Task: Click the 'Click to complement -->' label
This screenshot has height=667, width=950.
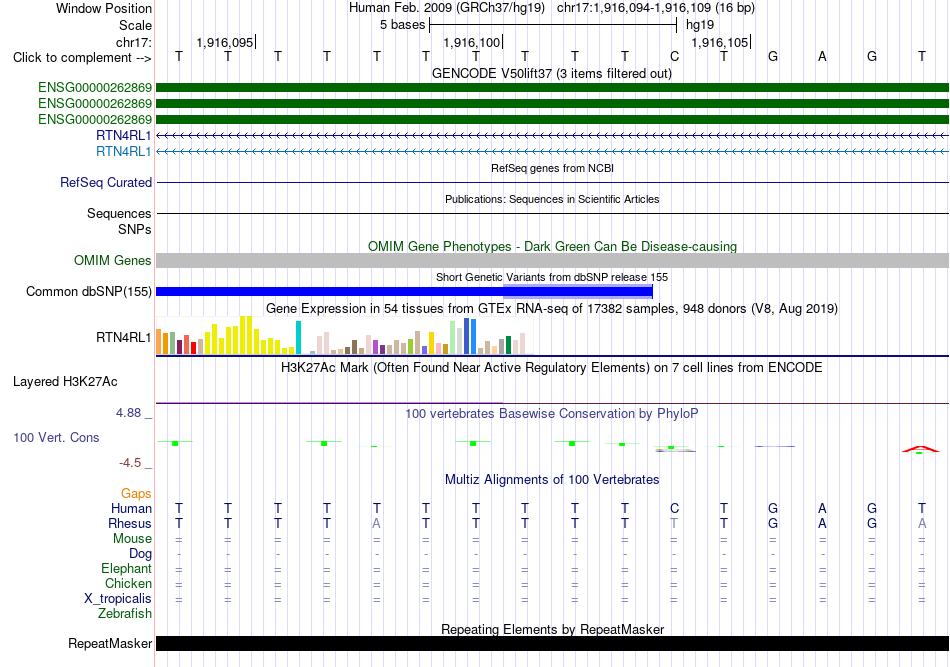Action: 82,58
